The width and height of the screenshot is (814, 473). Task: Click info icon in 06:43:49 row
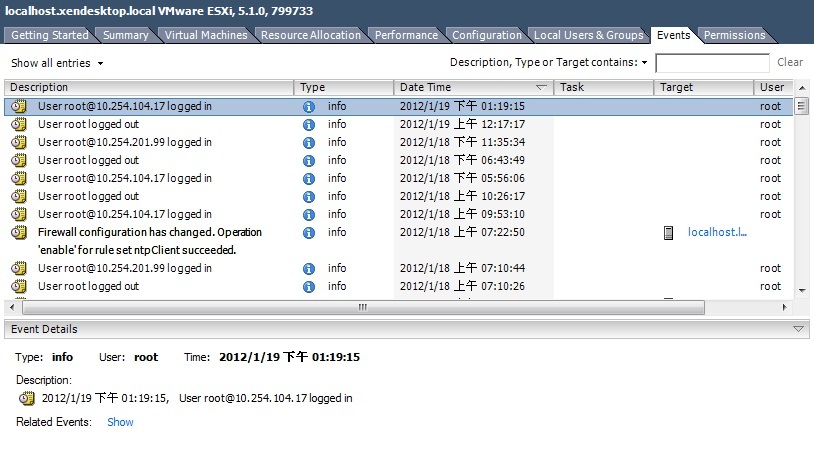coord(309,161)
